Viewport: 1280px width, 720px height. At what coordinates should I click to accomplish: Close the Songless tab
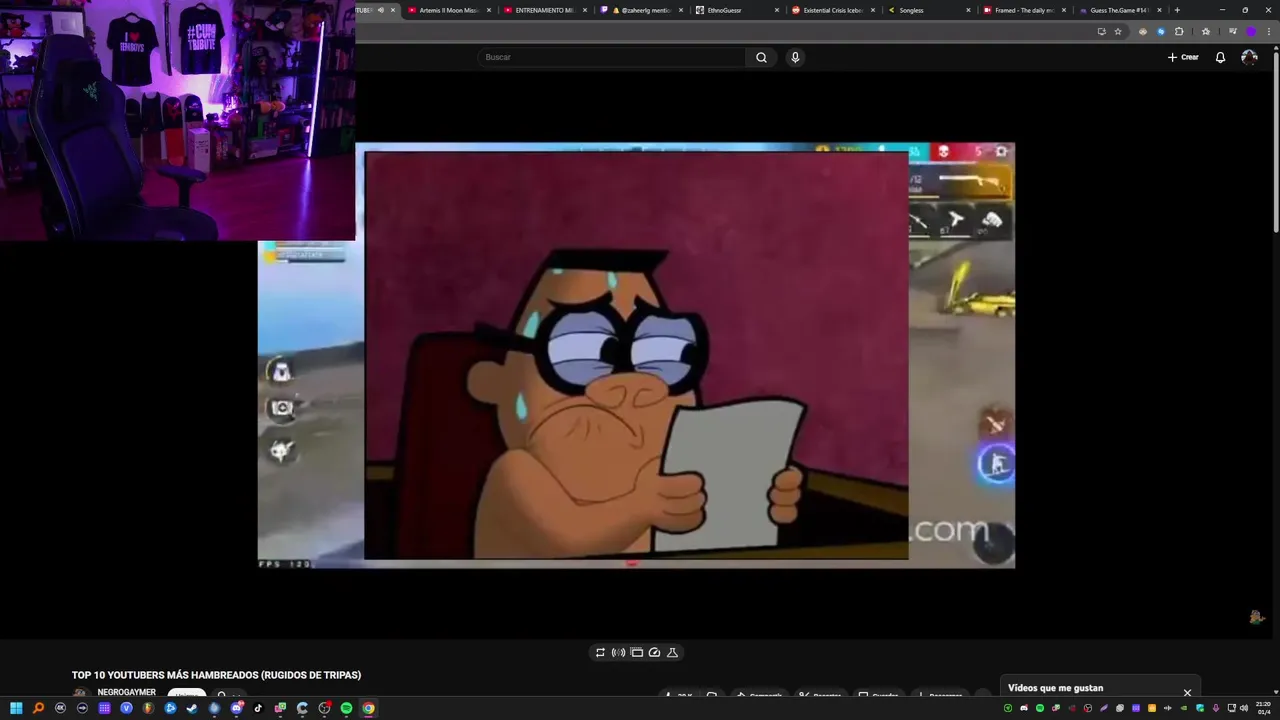[x=968, y=10]
